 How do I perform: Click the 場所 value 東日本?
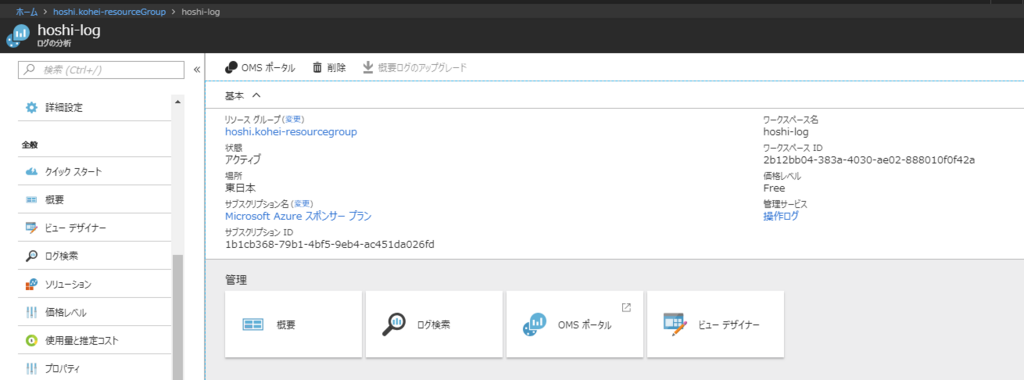tap(240, 188)
